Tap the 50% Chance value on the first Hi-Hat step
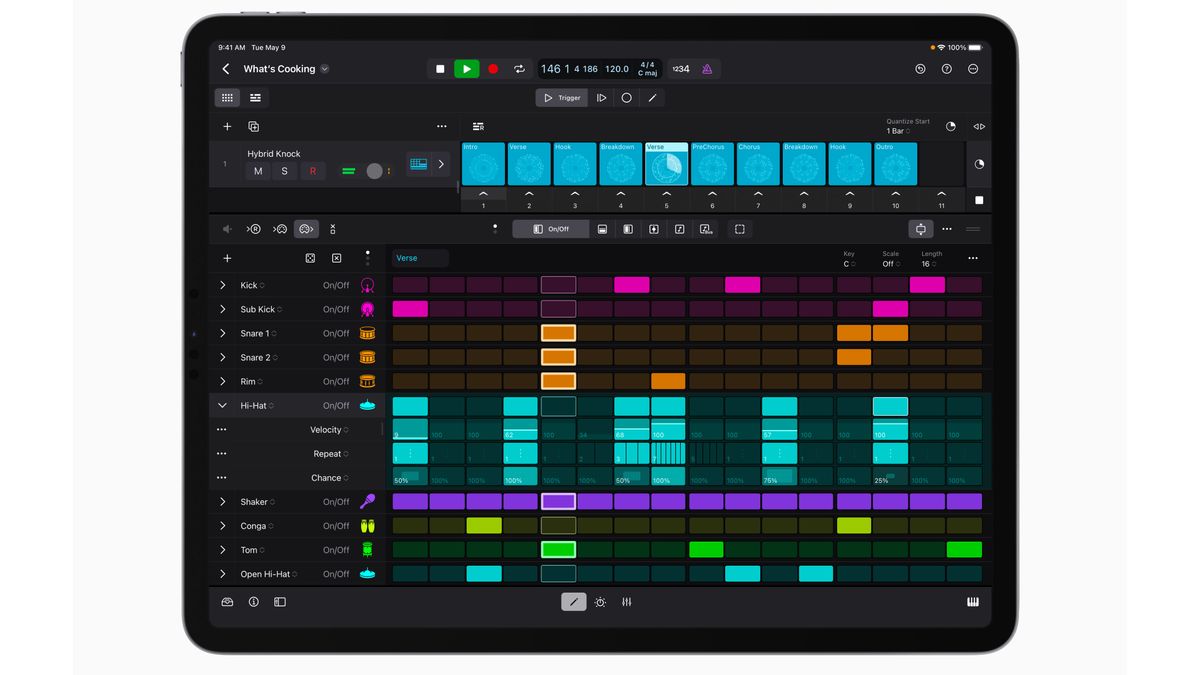The width and height of the screenshot is (1200, 675). coord(410,477)
